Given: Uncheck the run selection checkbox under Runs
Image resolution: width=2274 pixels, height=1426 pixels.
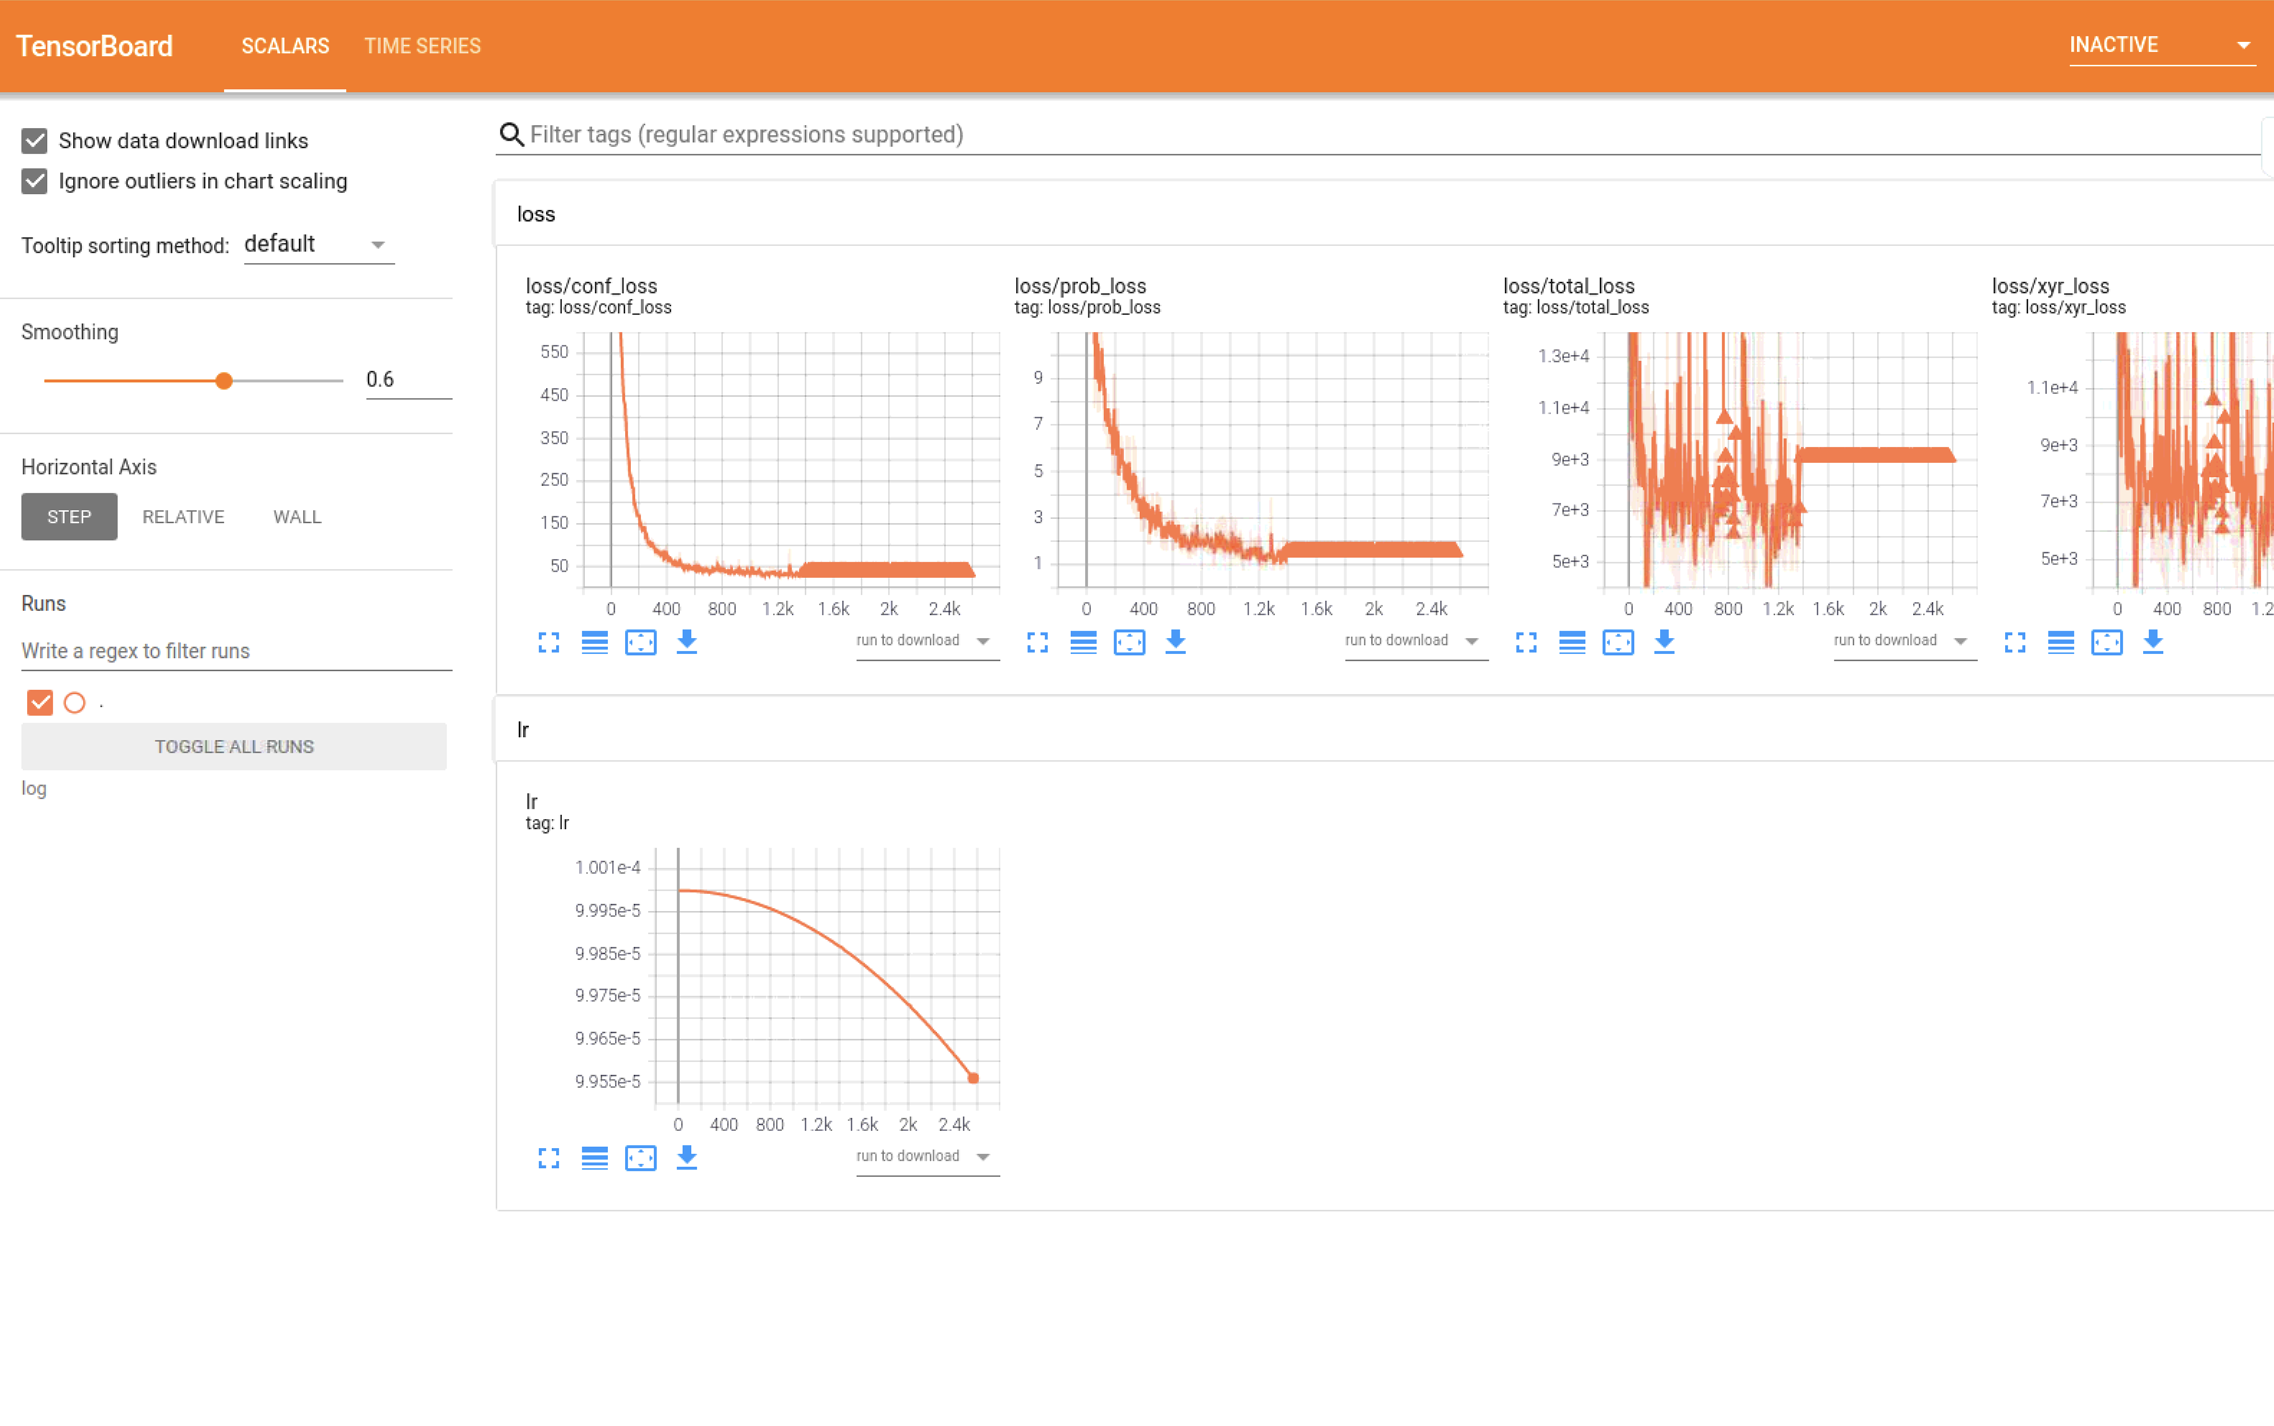Looking at the screenshot, I should [40, 702].
